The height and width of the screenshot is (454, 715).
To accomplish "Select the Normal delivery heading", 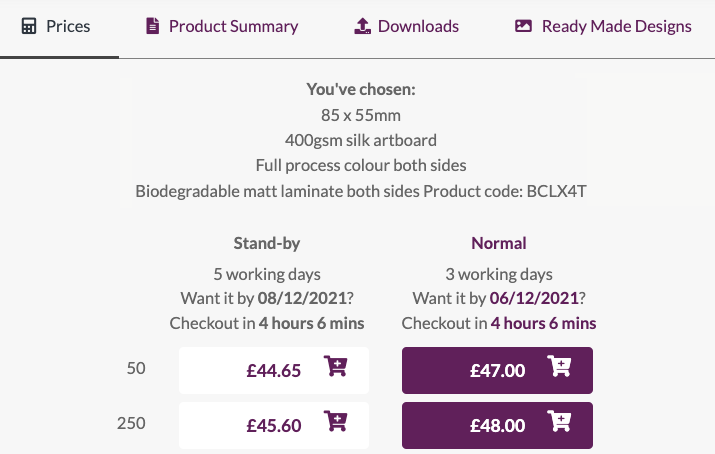I will (499, 243).
